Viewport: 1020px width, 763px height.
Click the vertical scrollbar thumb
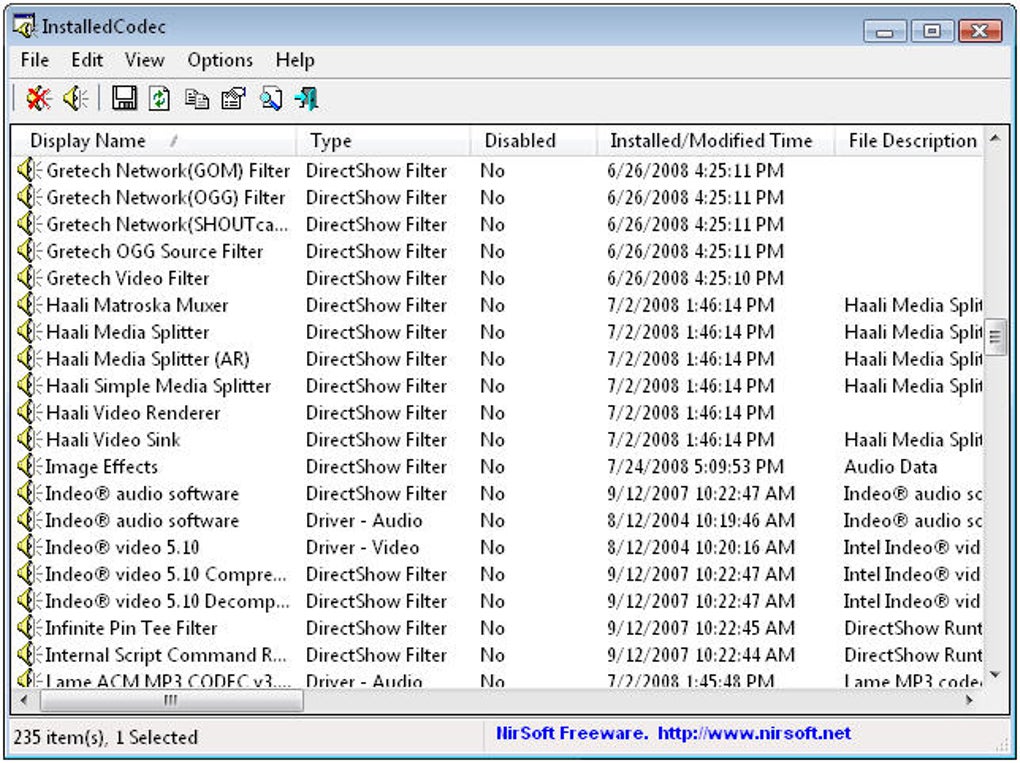click(995, 336)
